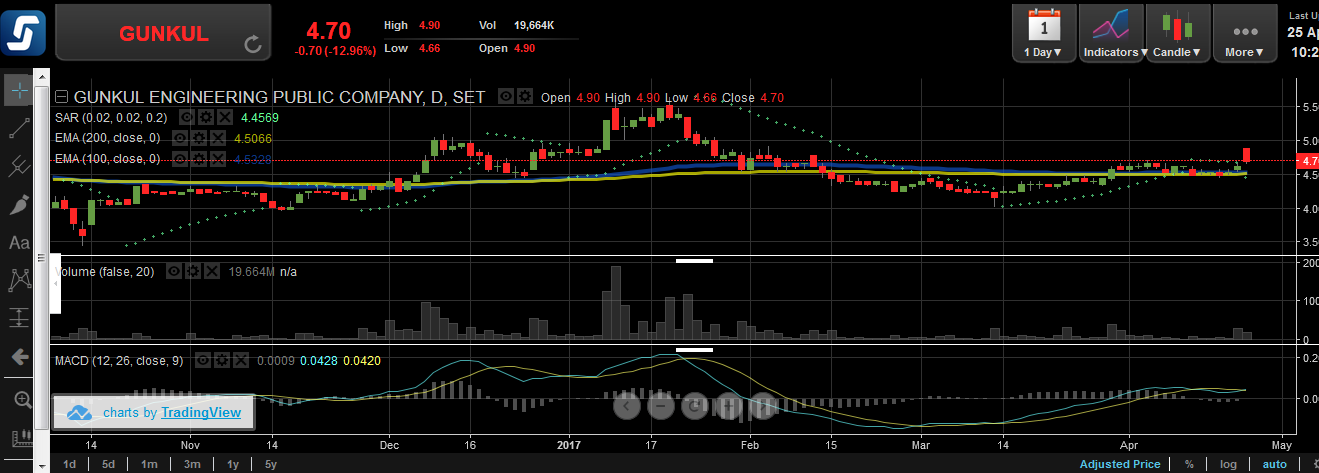Viewport: 1319px width, 473px height.
Task: Select the pitchfork drawing tool
Action: [19, 166]
